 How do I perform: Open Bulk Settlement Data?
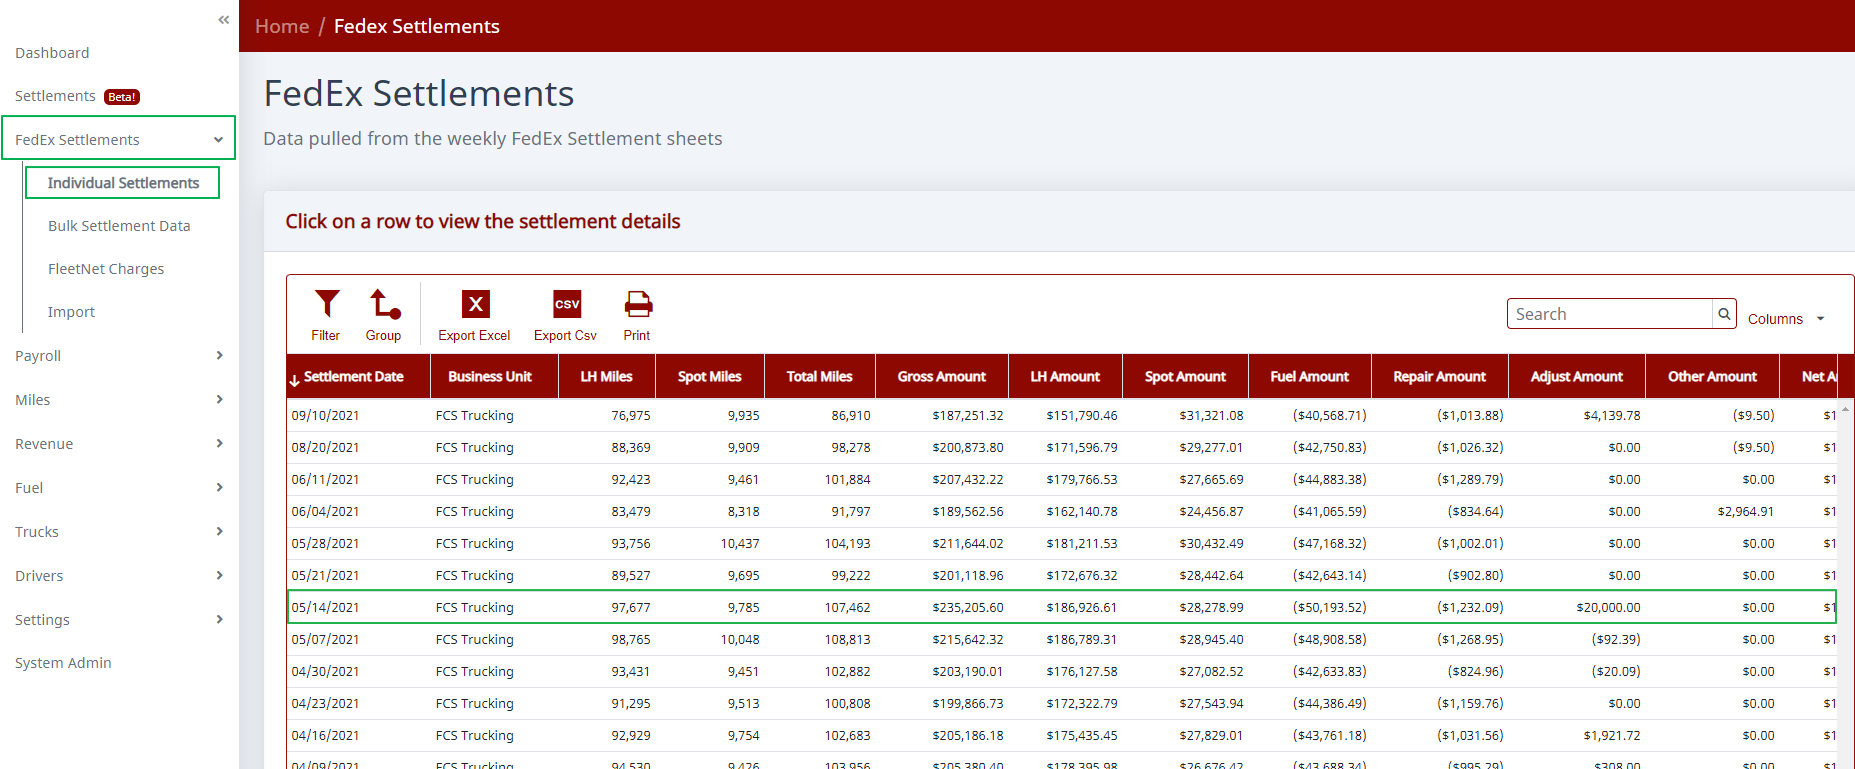click(x=119, y=226)
